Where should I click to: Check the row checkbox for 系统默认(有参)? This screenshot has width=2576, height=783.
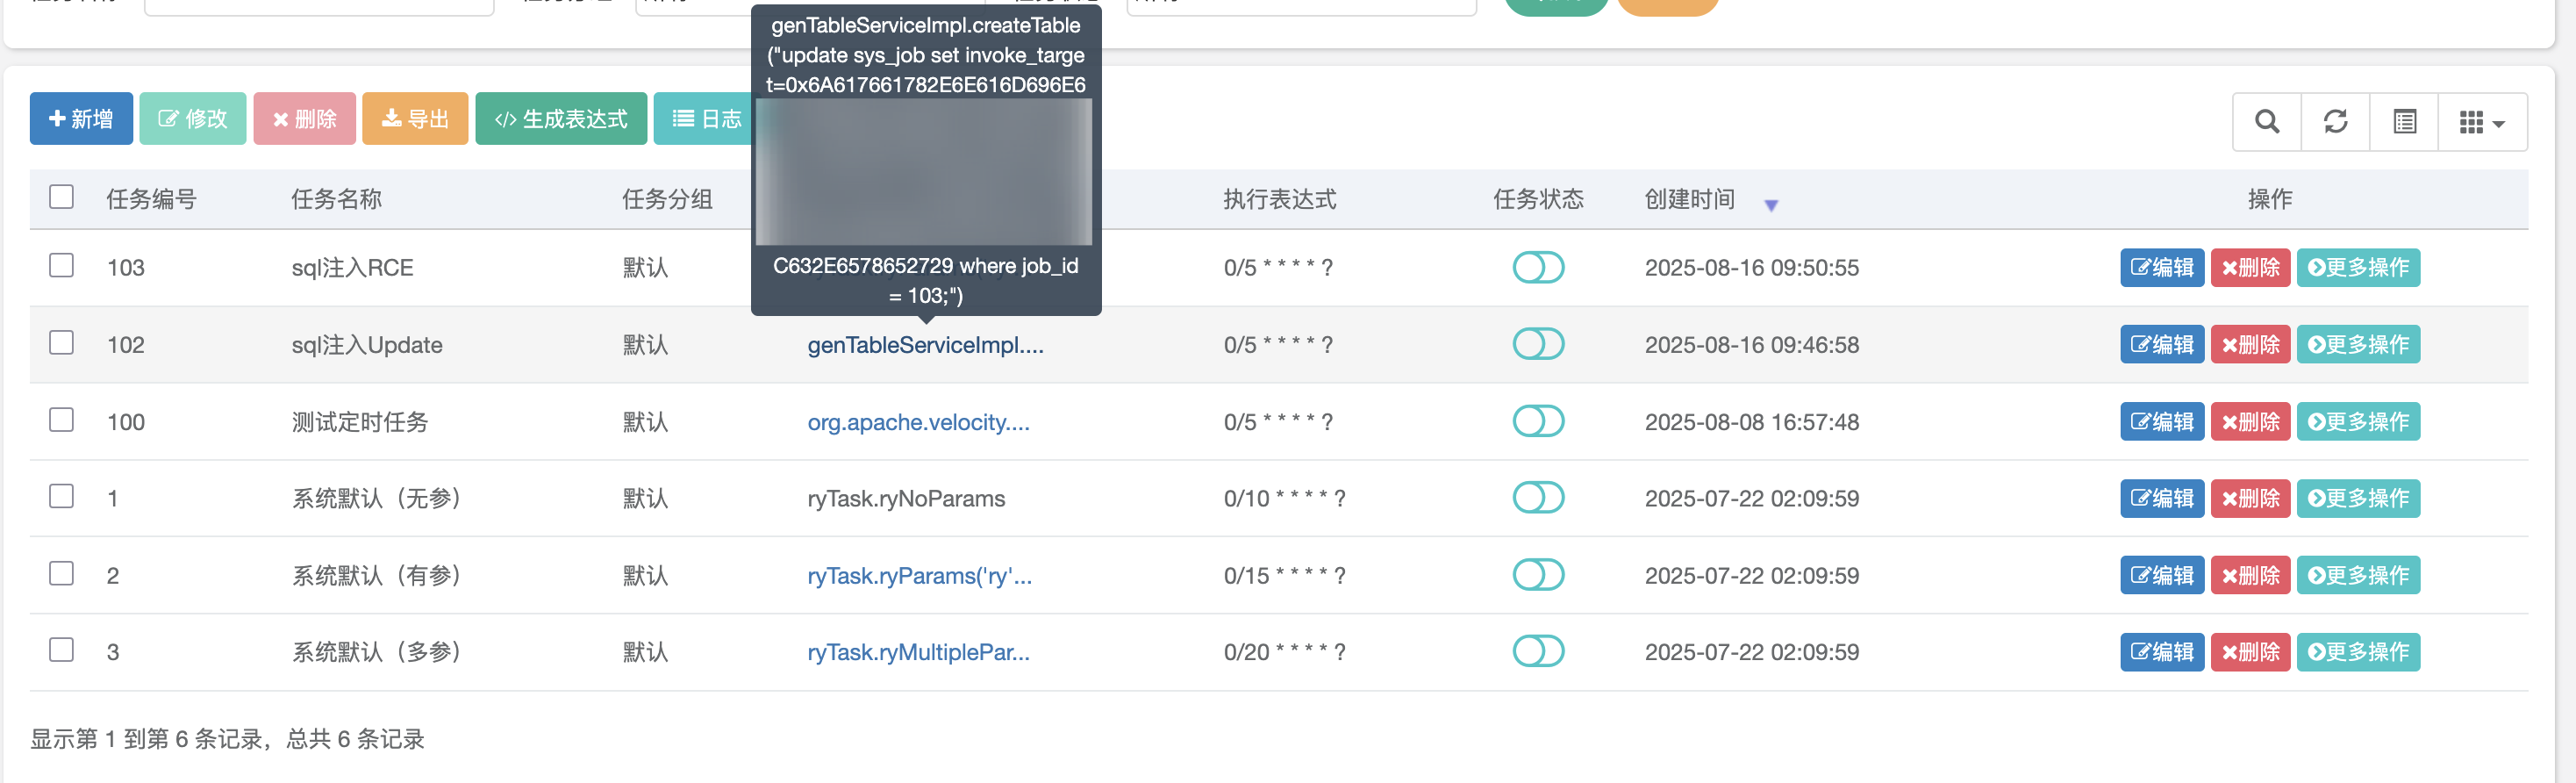(x=62, y=574)
